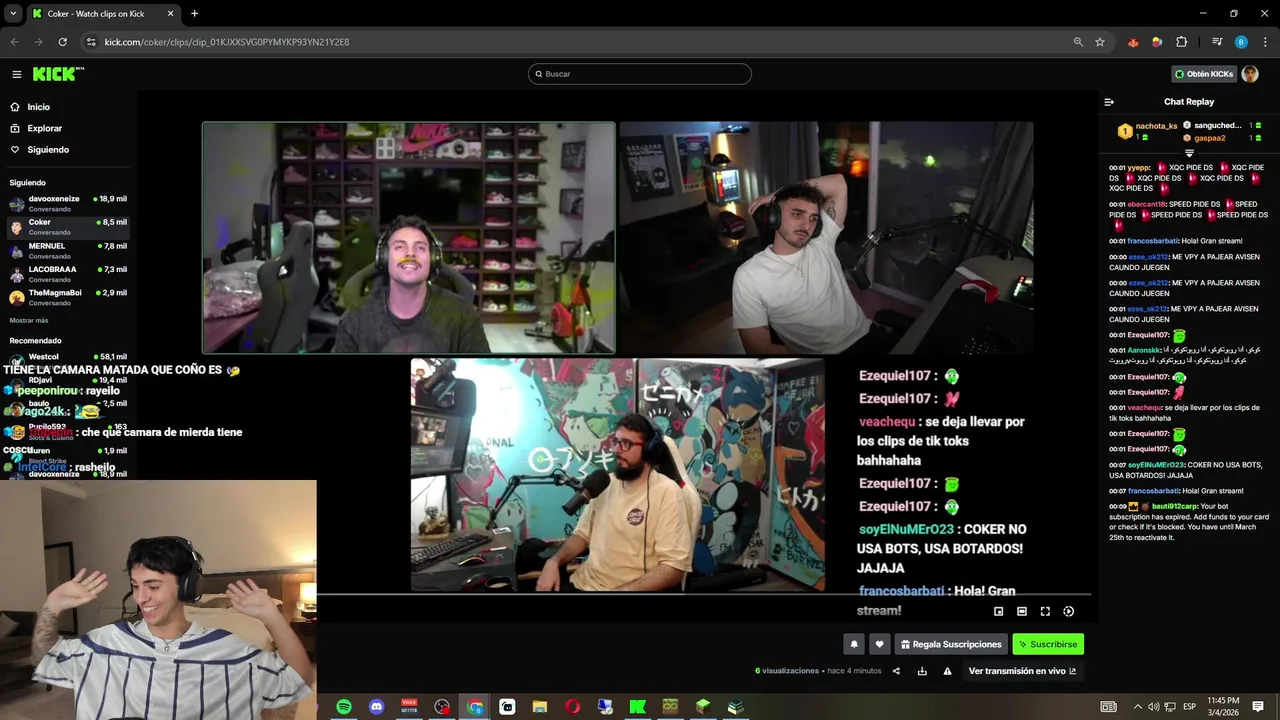Image resolution: width=1280 pixels, height=720 pixels.
Task: Open the Coker followed channel
Action: click(68, 227)
